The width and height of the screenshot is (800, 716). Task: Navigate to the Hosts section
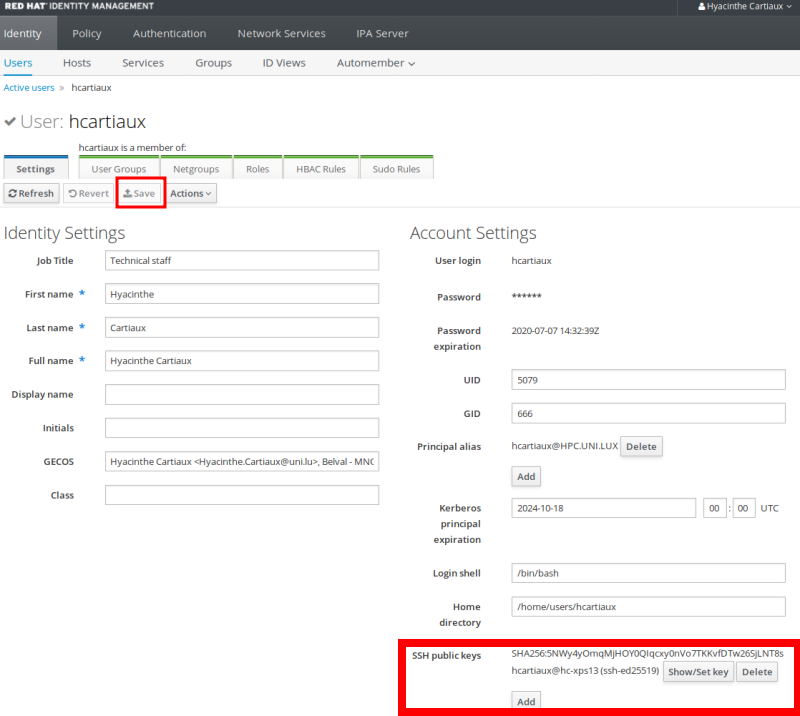77,63
